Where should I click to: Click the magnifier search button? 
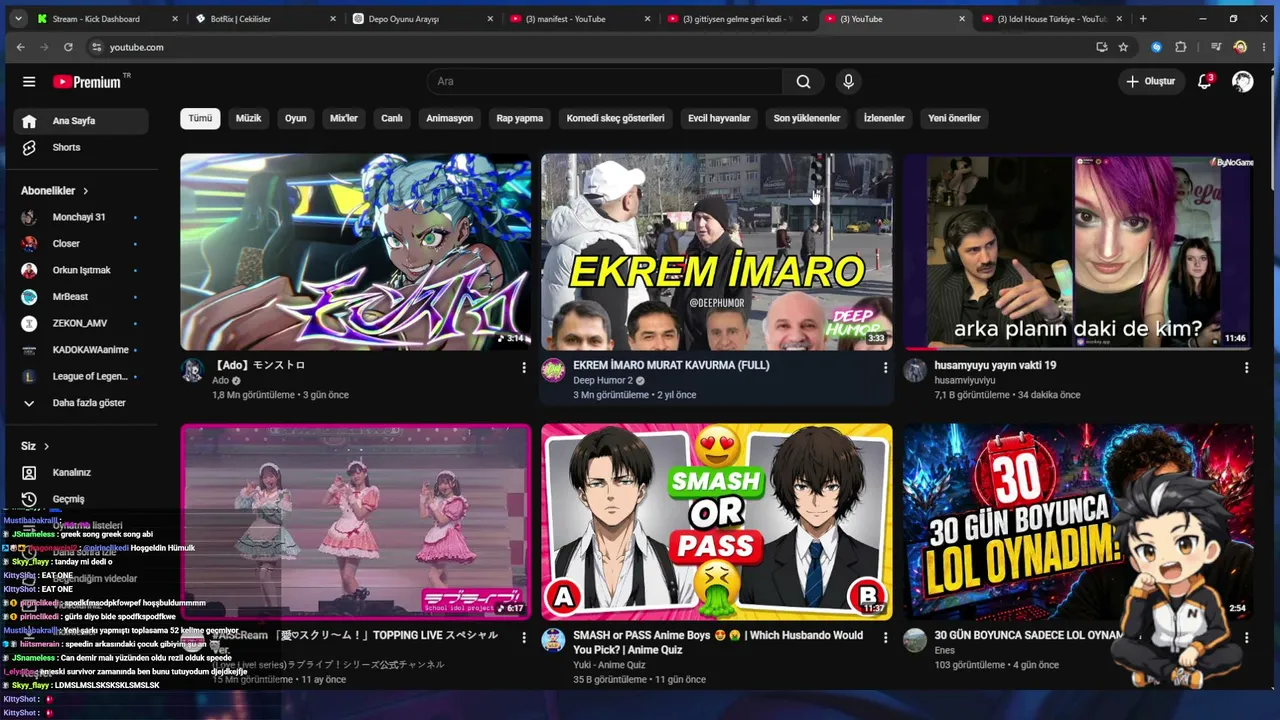click(x=803, y=82)
